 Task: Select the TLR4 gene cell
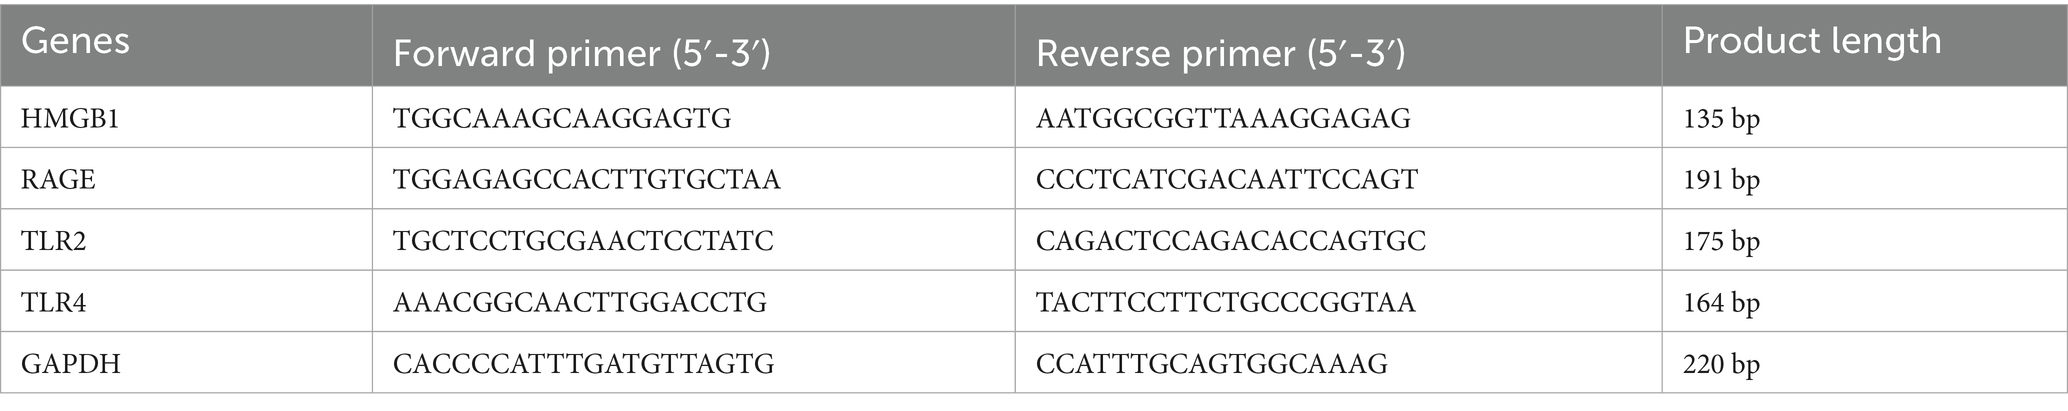pos(54,302)
